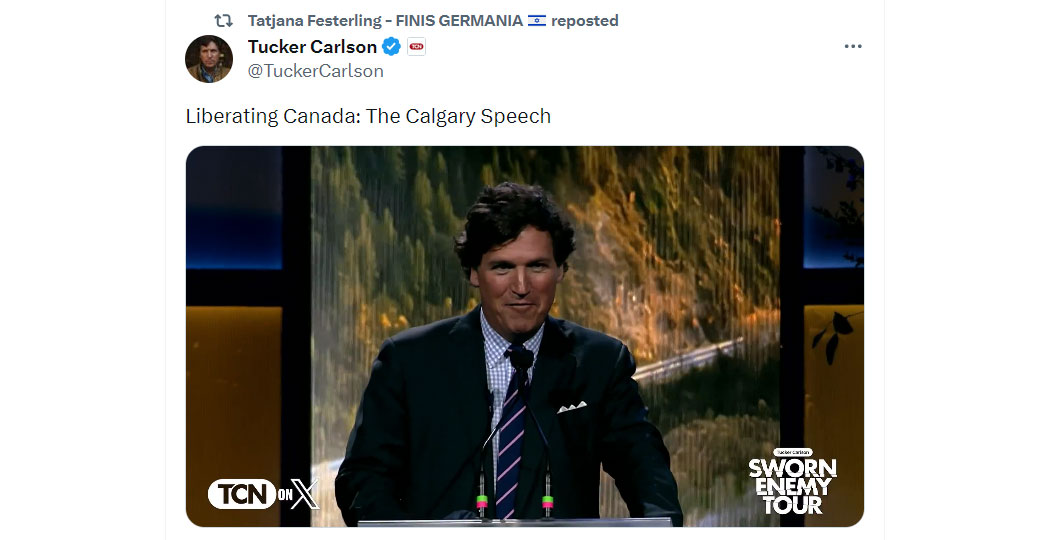1050x540 pixels.
Task: Click the word 'reposted' in header
Action: pos(585,21)
